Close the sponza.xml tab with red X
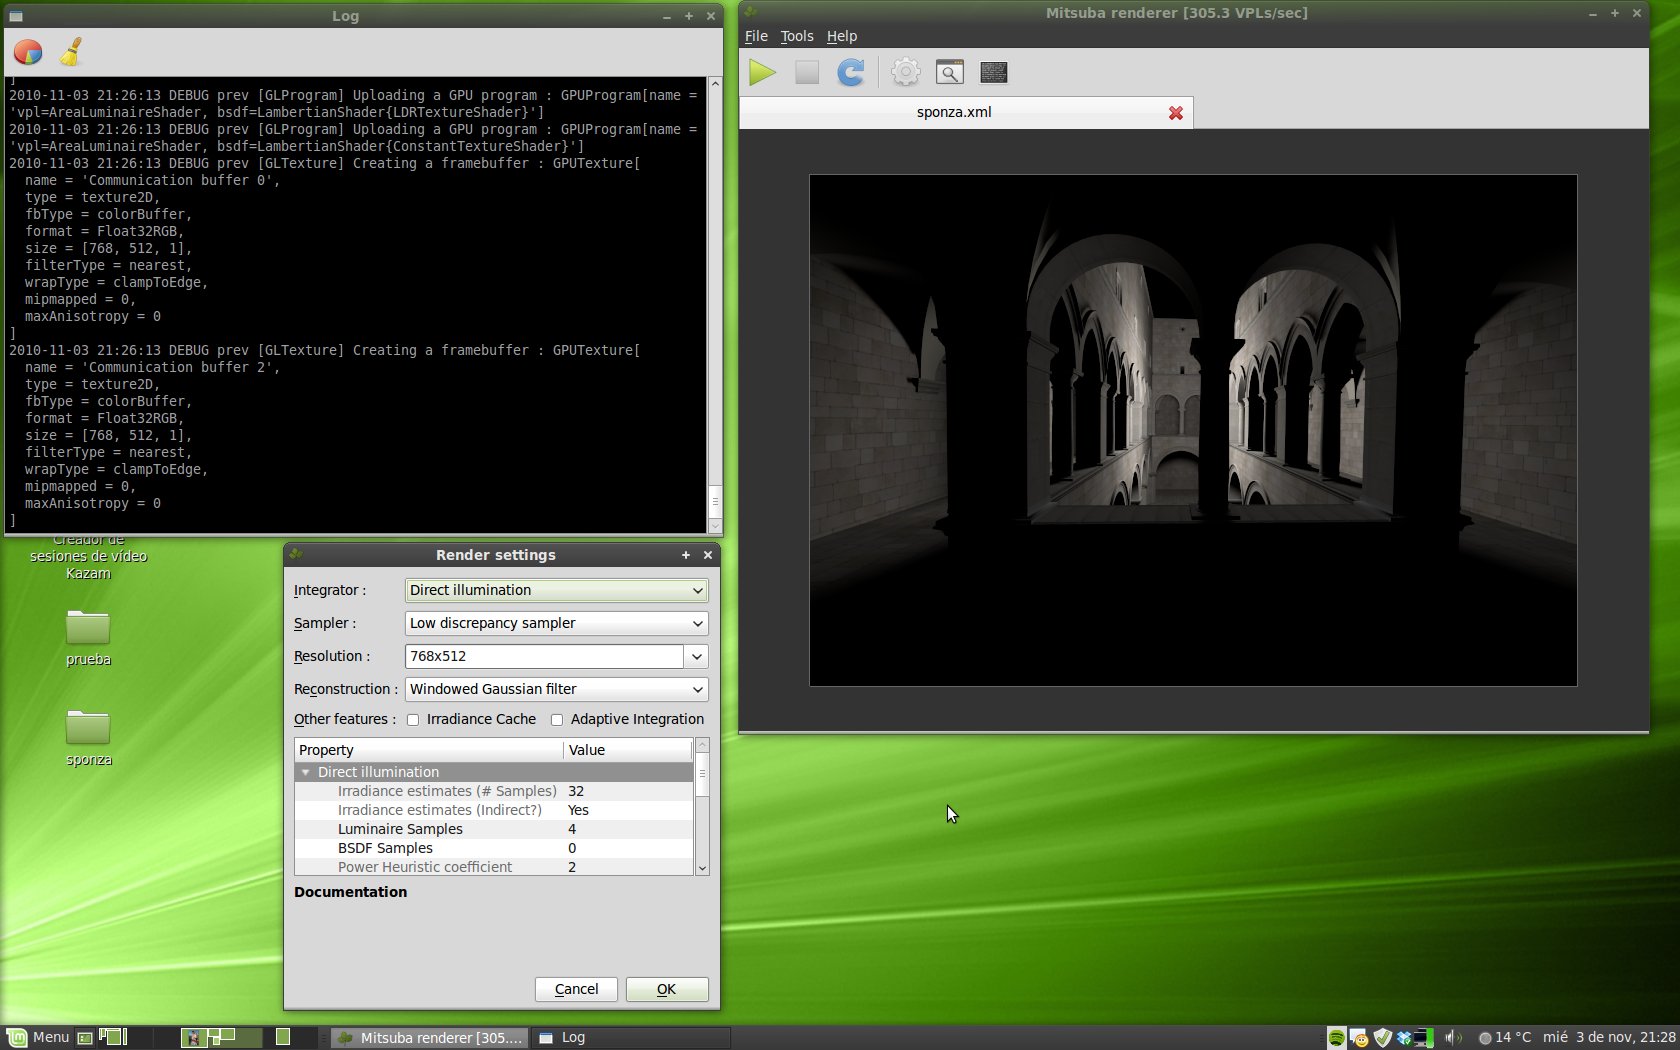This screenshot has width=1680, height=1050. (1176, 113)
